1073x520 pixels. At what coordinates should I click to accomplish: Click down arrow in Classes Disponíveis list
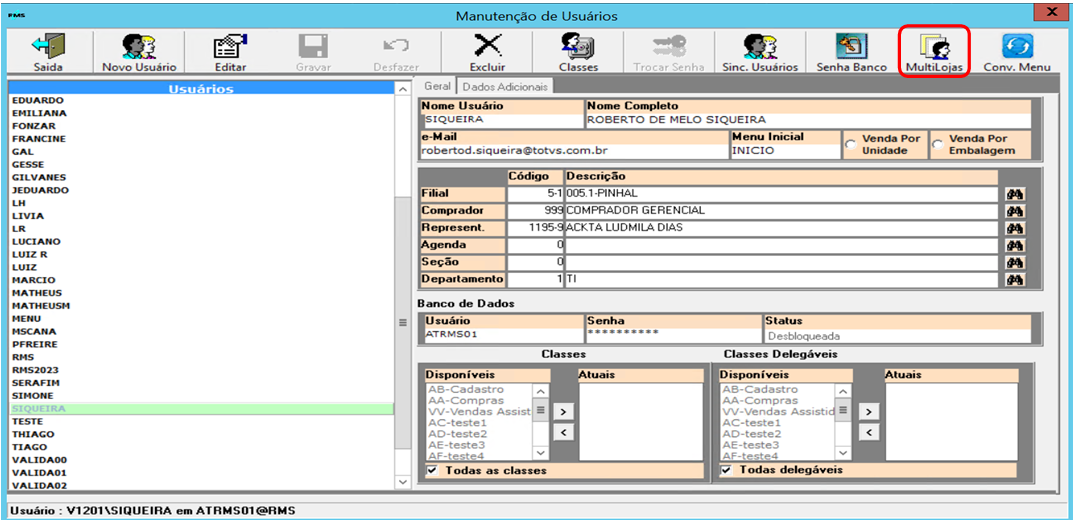coord(541,453)
